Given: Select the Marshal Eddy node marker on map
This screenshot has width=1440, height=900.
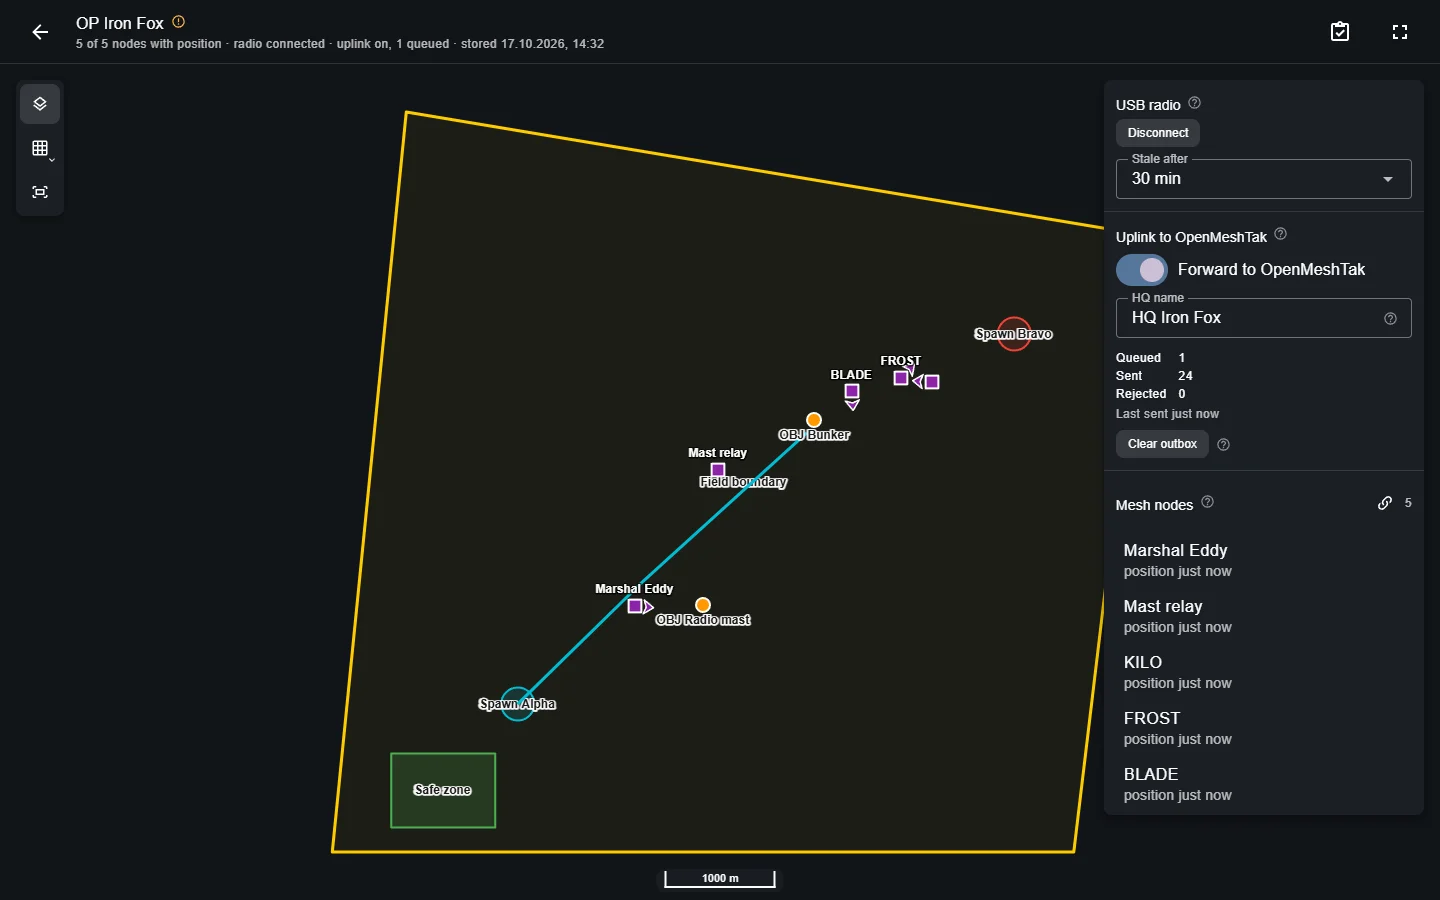Looking at the screenshot, I should [635, 606].
